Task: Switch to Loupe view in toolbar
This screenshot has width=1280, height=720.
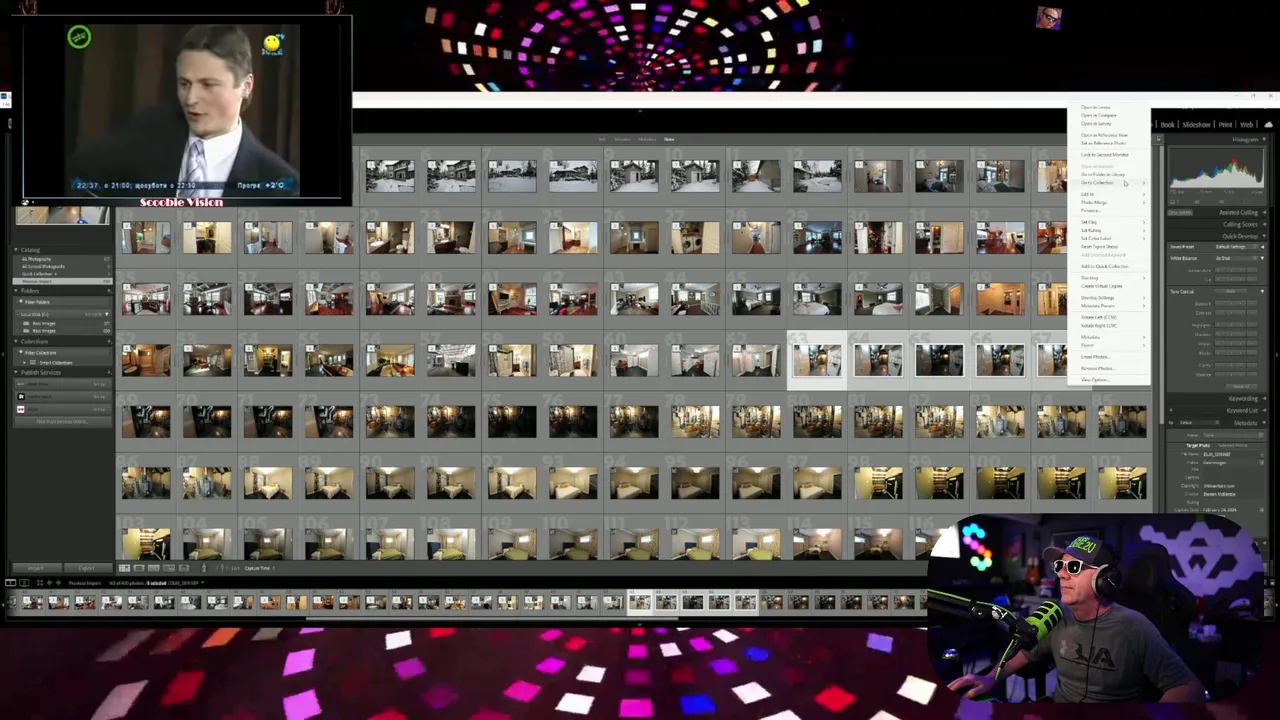Action: point(139,568)
